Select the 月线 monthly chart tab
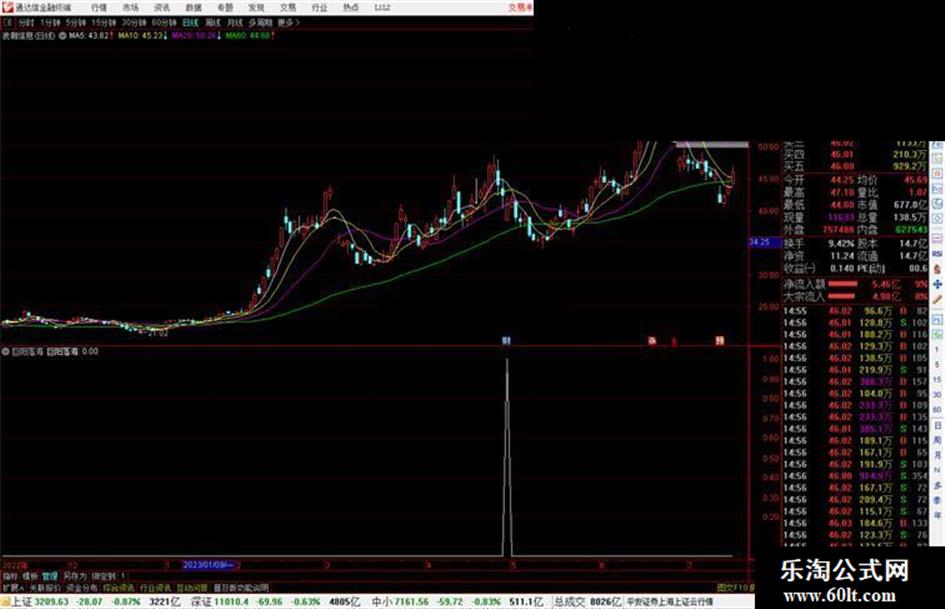The width and height of the screenshot is (945, 609). tap(234, 22)
